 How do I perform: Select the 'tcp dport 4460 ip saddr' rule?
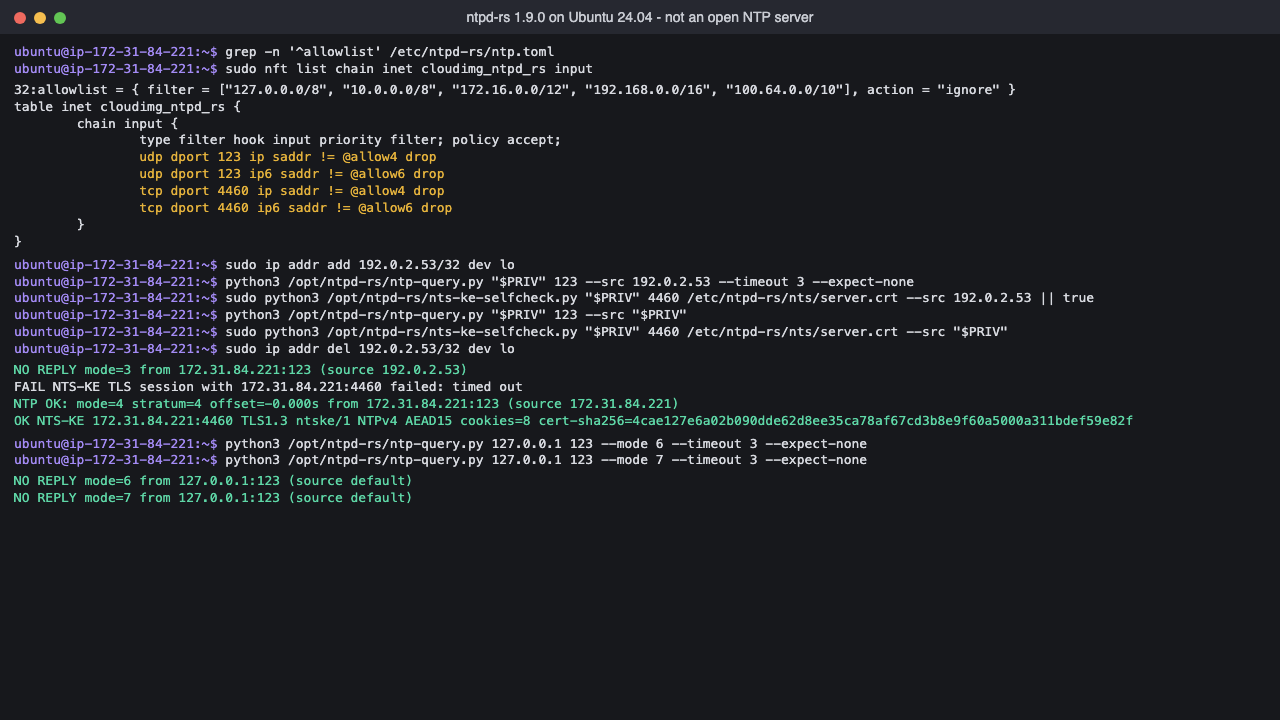(292, 191)
